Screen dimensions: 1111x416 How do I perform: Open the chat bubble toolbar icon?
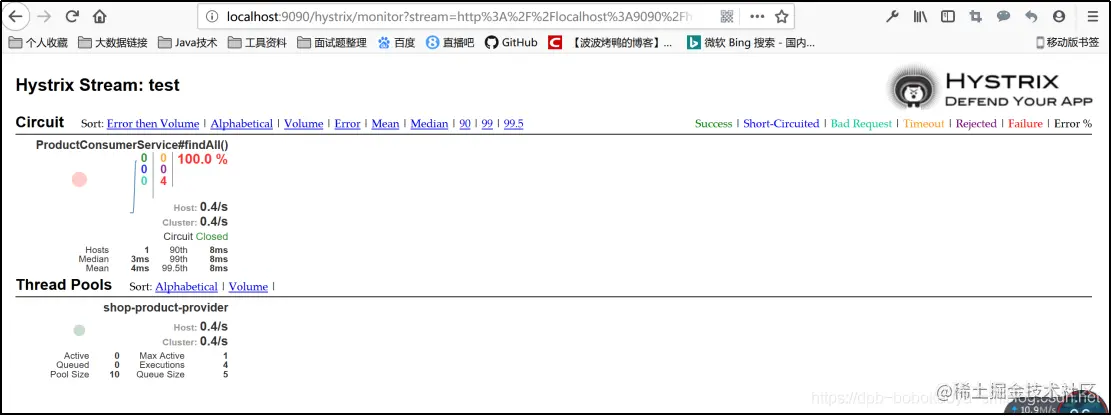[1003, 16]
